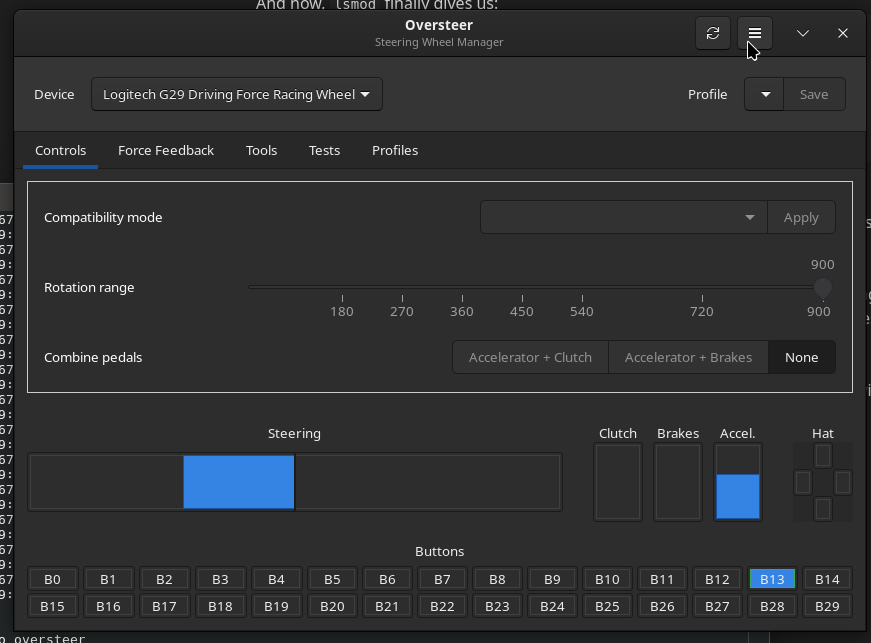Select Accelerator + Brakes pedal combination
This screenshot has height=643, width=871.
point(688,357)
